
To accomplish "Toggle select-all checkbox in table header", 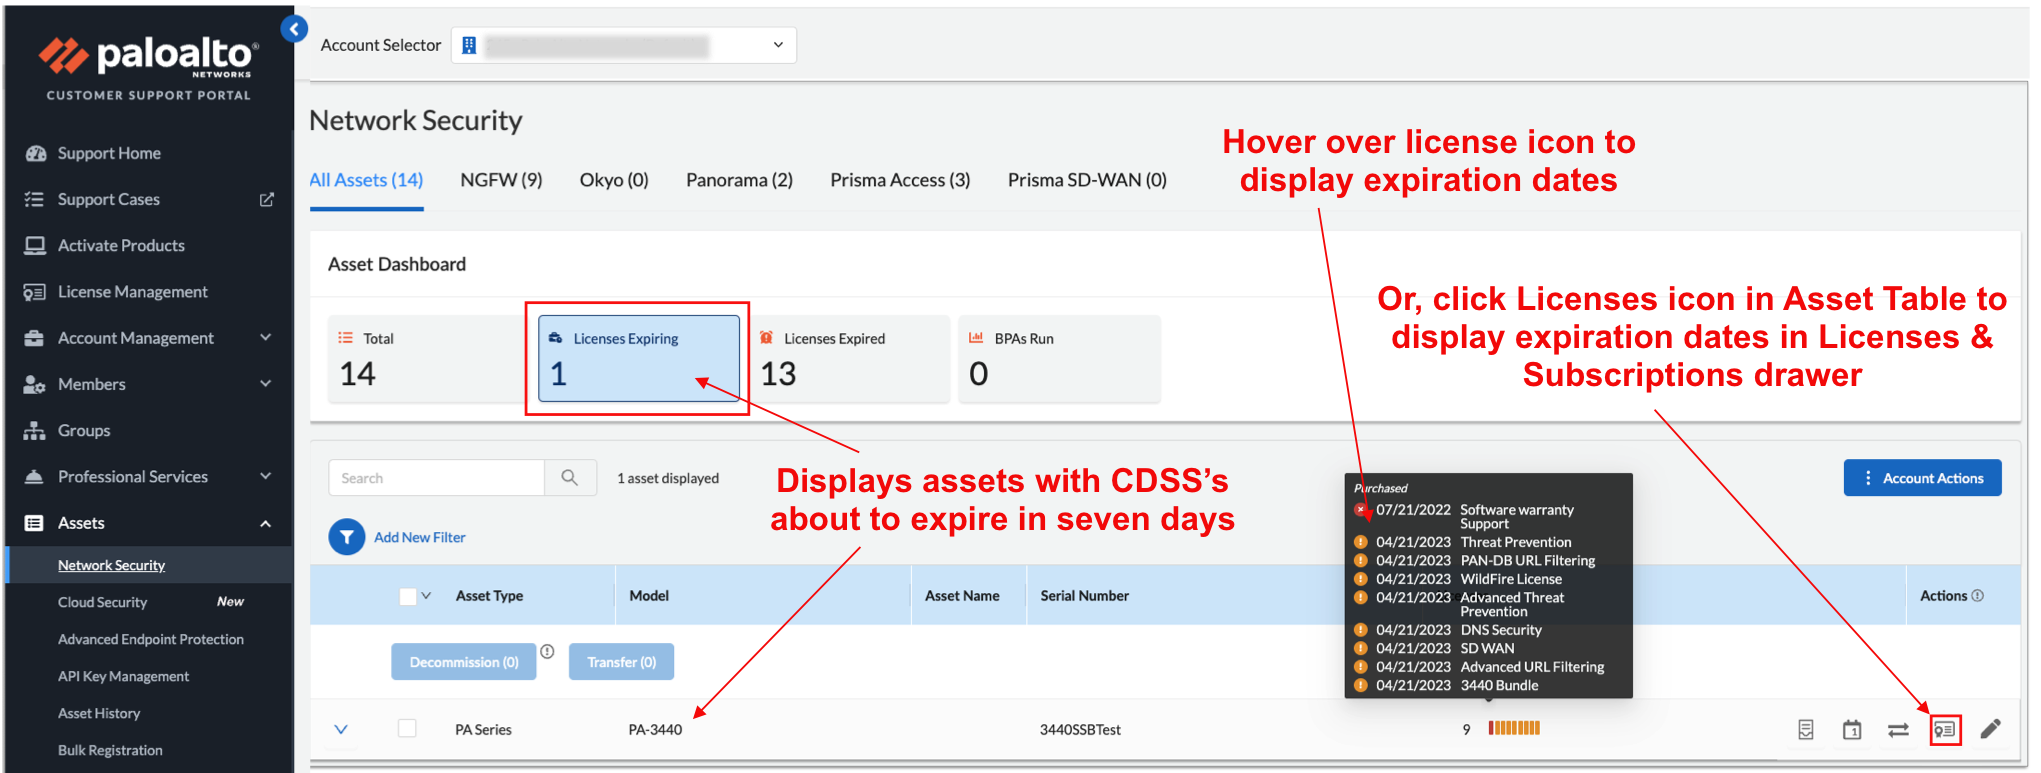I will [407, 596].
